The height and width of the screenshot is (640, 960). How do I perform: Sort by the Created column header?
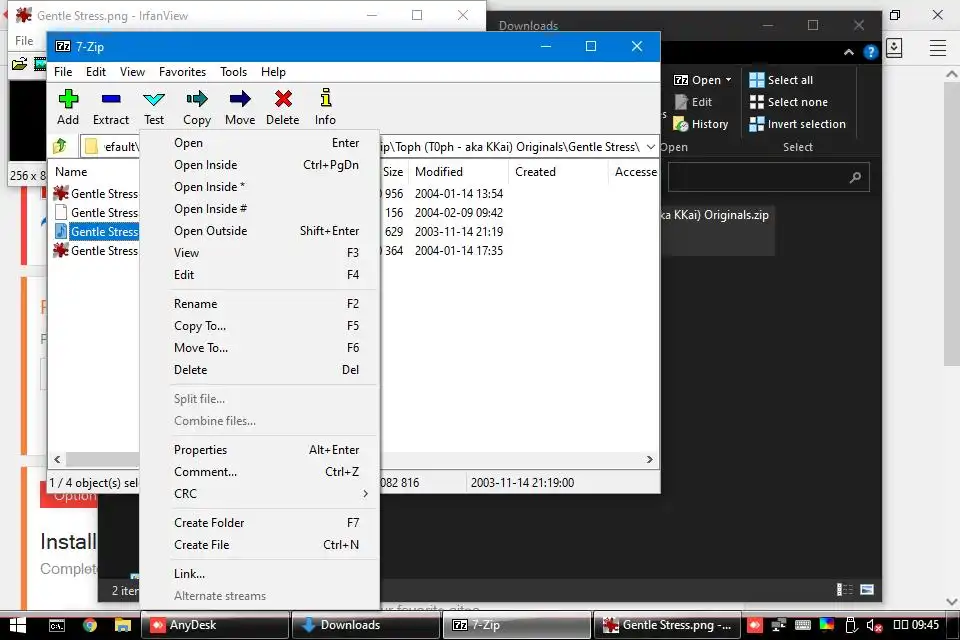pos(558,172)
